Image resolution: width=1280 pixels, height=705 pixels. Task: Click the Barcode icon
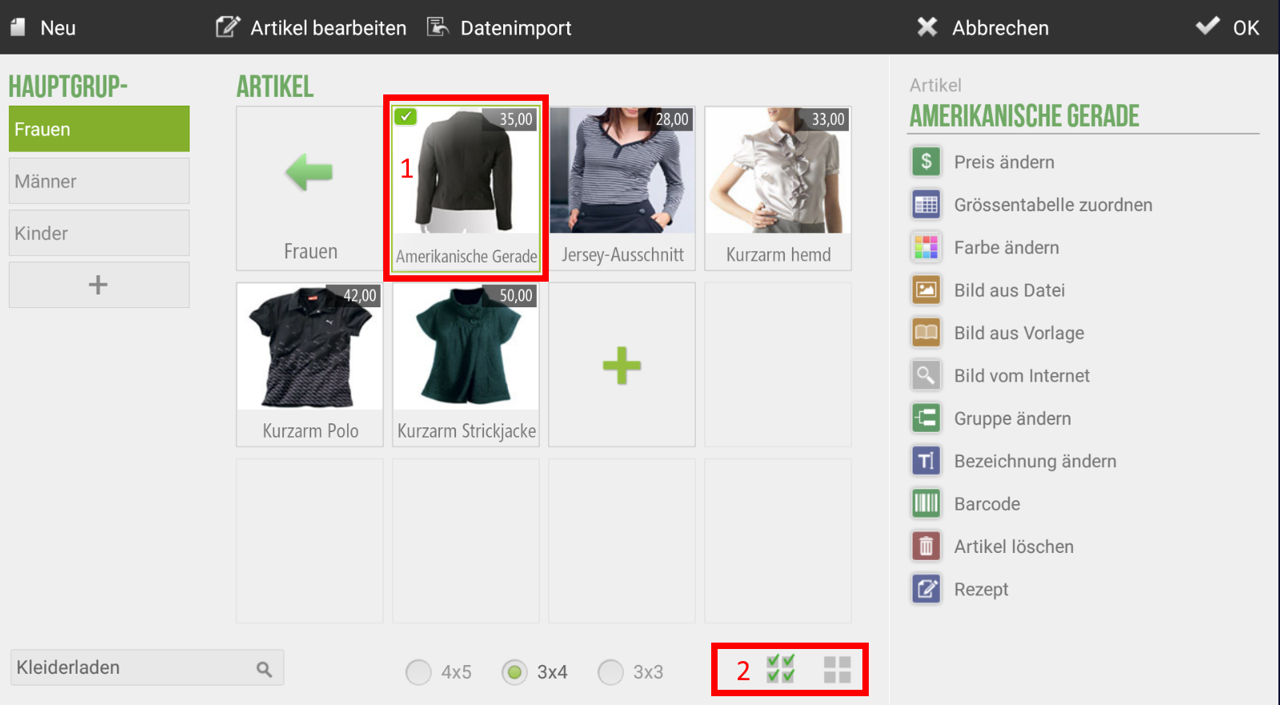point(926,503)
